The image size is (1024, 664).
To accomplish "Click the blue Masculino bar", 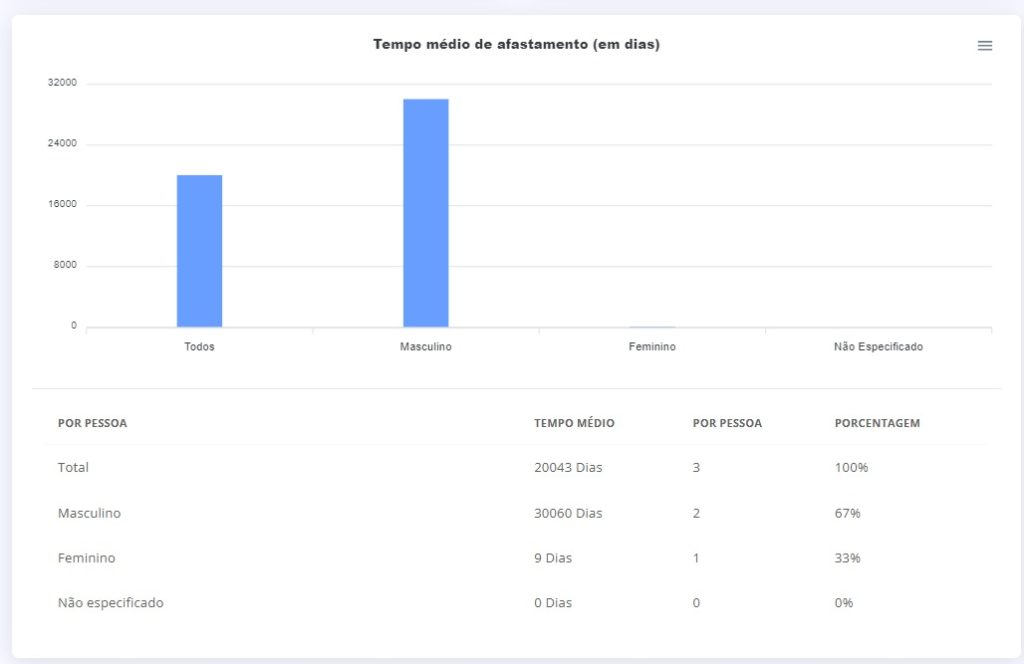I will coord(426,213).
